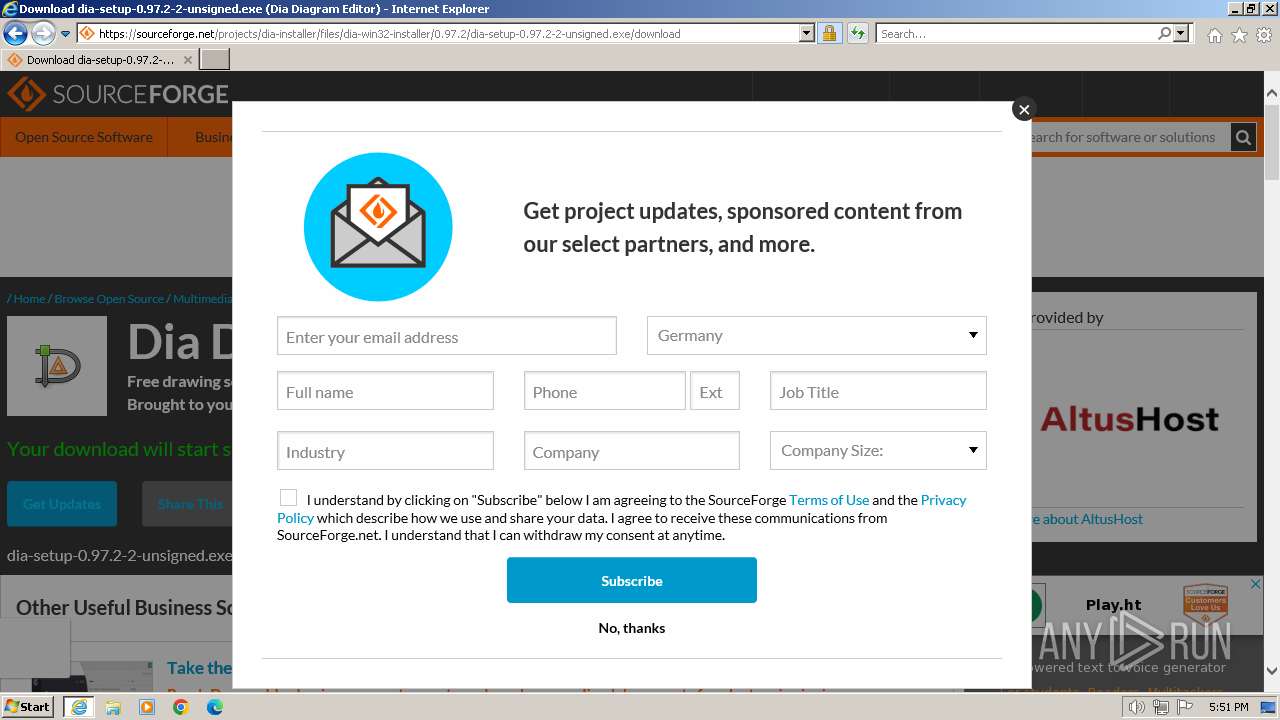The height and width of the screenshot is (720, 1280).
Task: Click the site search magnifier button
Action: [1243, 137]
